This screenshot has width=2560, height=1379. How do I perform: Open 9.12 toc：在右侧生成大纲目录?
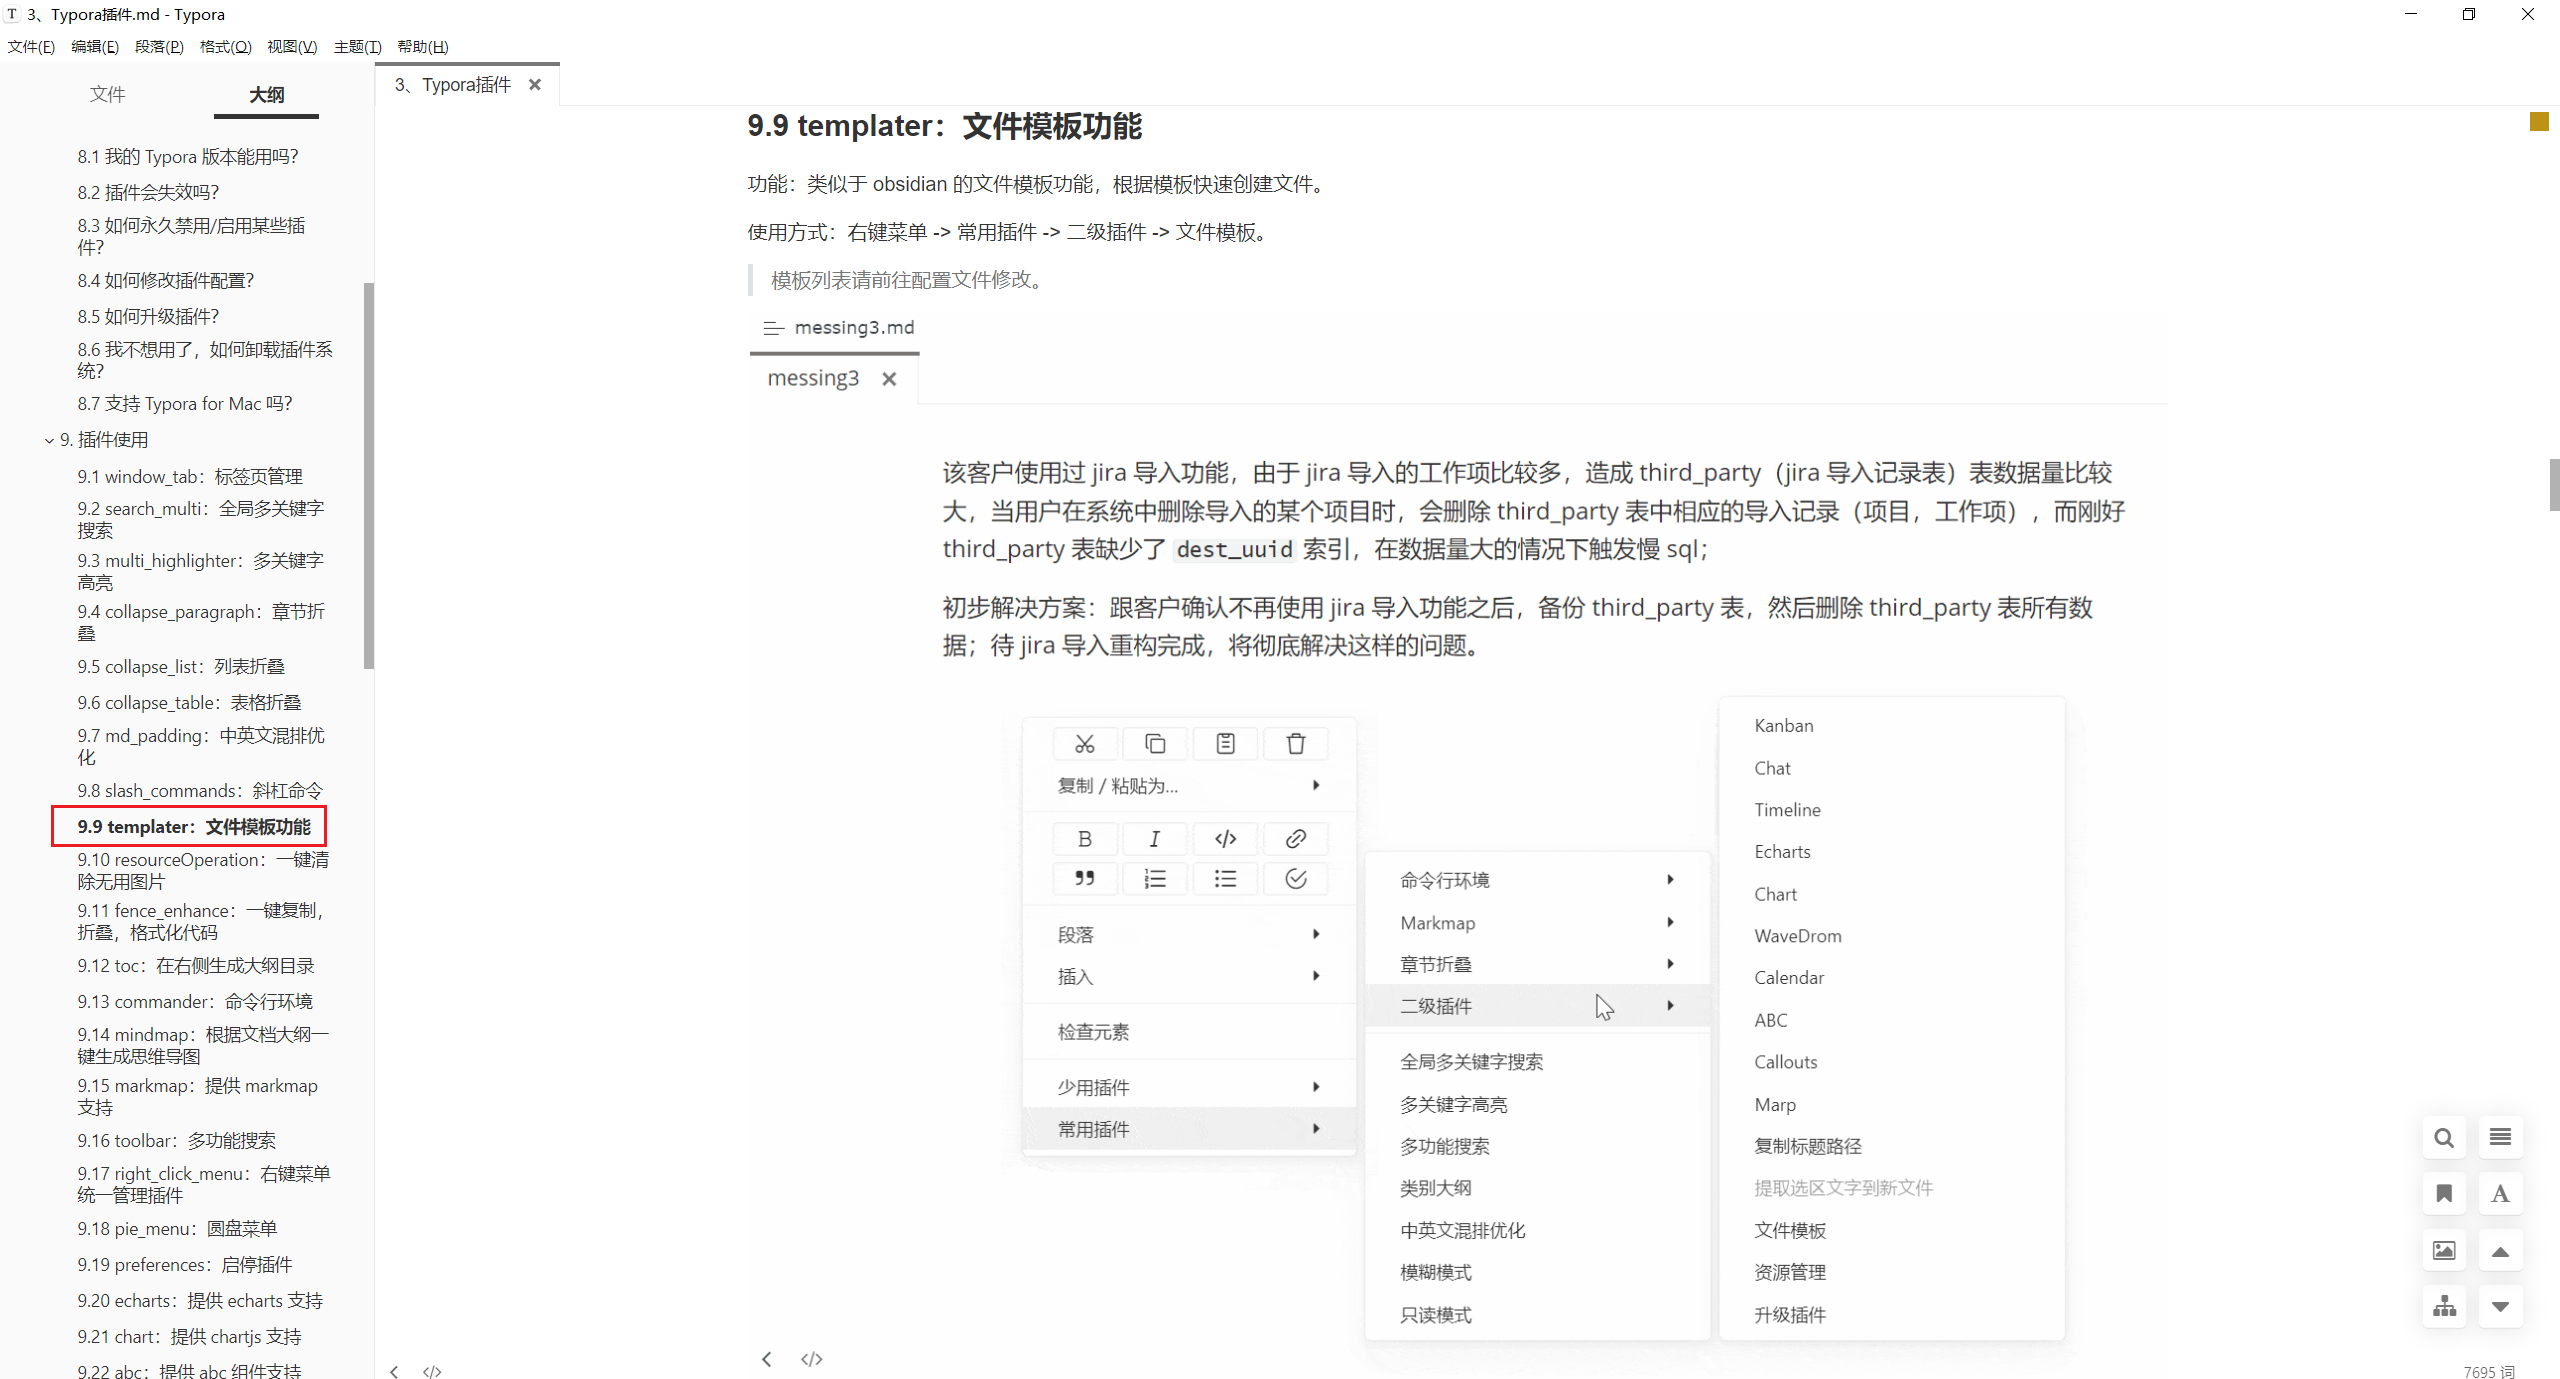[196, 966]
